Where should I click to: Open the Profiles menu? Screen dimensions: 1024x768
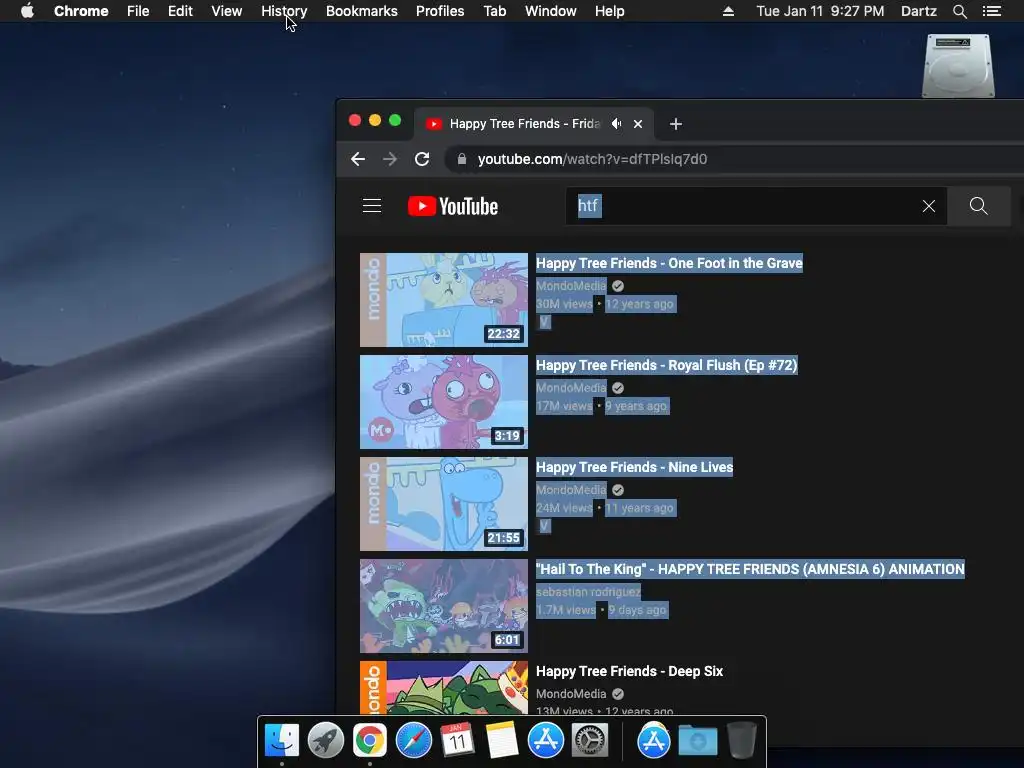(440, 11)
